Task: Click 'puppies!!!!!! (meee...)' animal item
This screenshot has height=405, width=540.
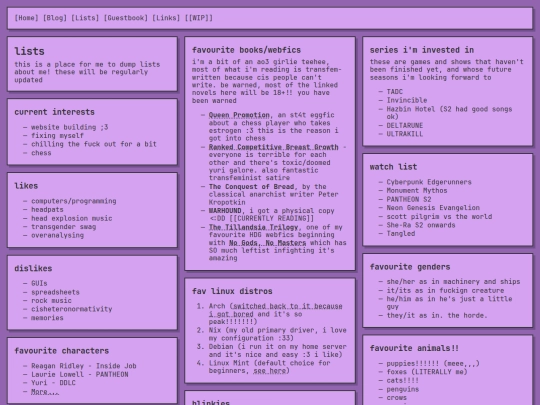Action: (433, 364)
